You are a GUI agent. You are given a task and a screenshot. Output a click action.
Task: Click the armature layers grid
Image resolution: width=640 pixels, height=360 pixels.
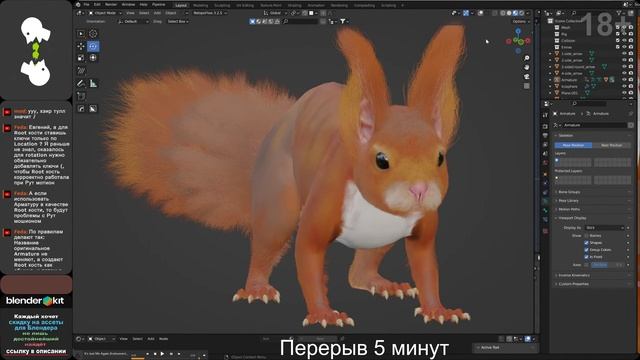(593, 162)
